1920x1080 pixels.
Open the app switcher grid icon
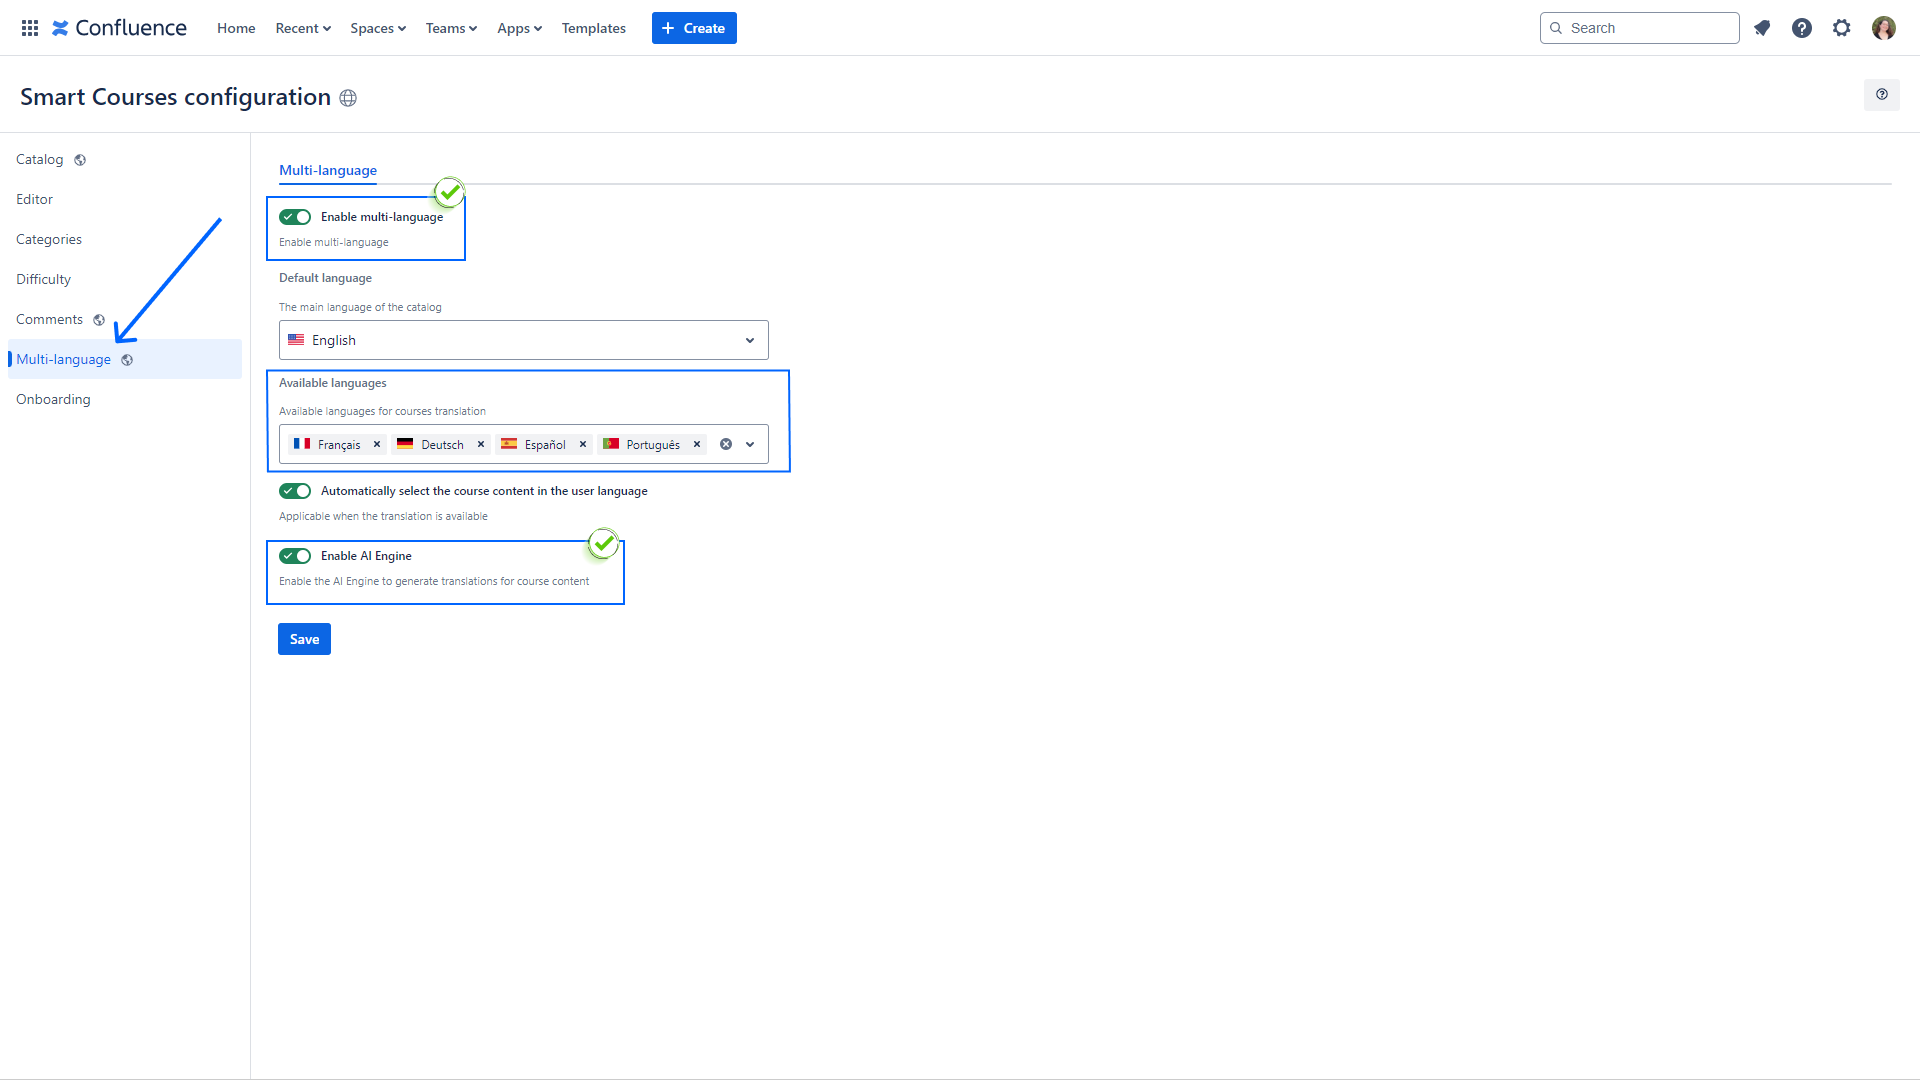pyautogui.click(x=30, y=28)
